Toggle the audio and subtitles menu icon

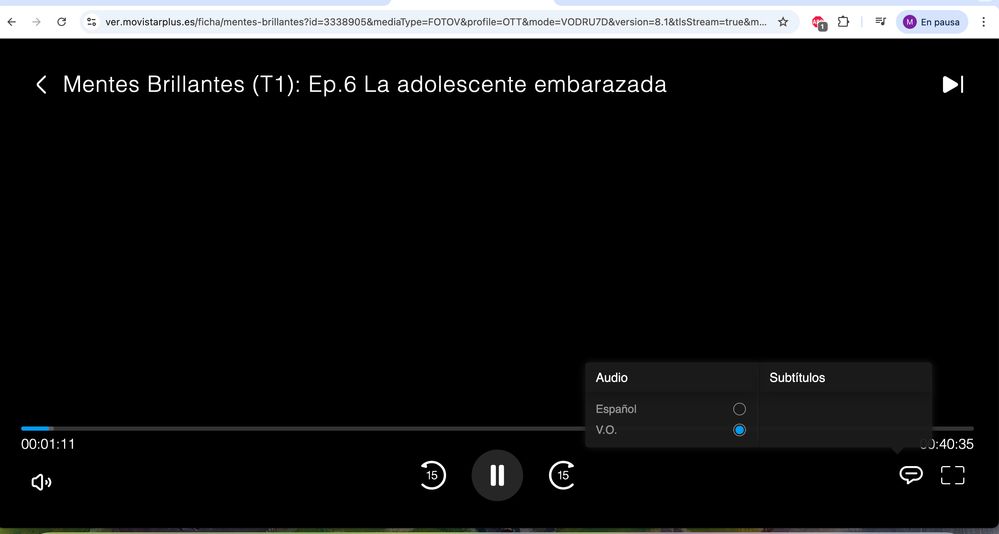[910, 475]
